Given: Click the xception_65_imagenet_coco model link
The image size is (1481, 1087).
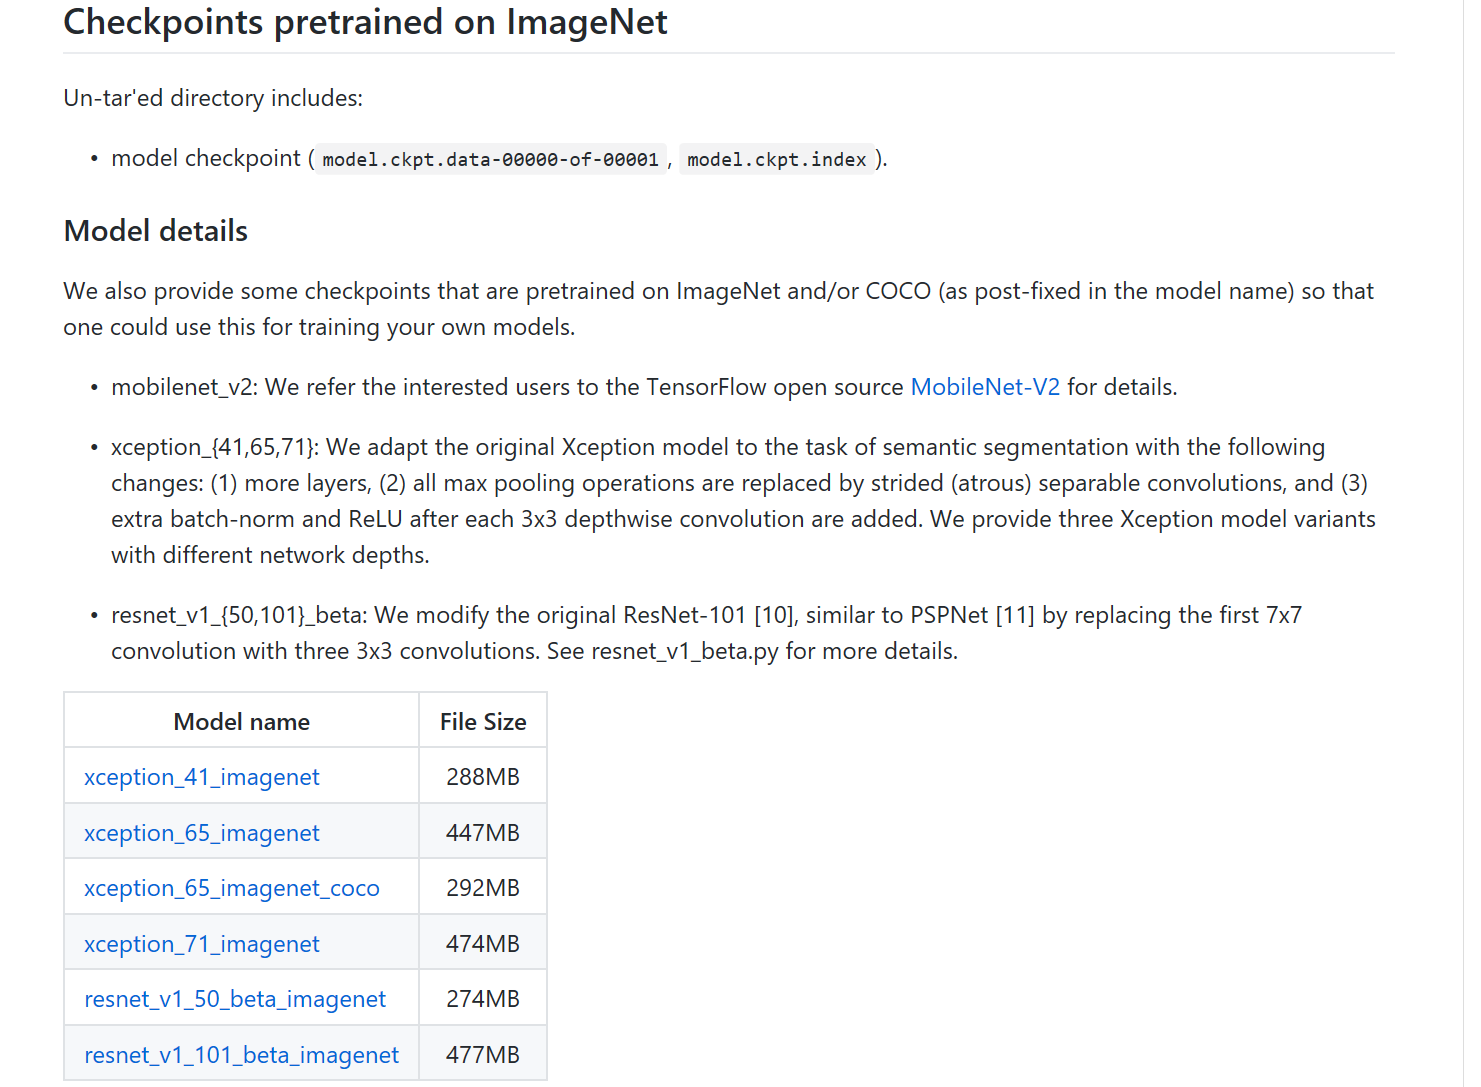Looking at the screenshot, I should (231, 888).
